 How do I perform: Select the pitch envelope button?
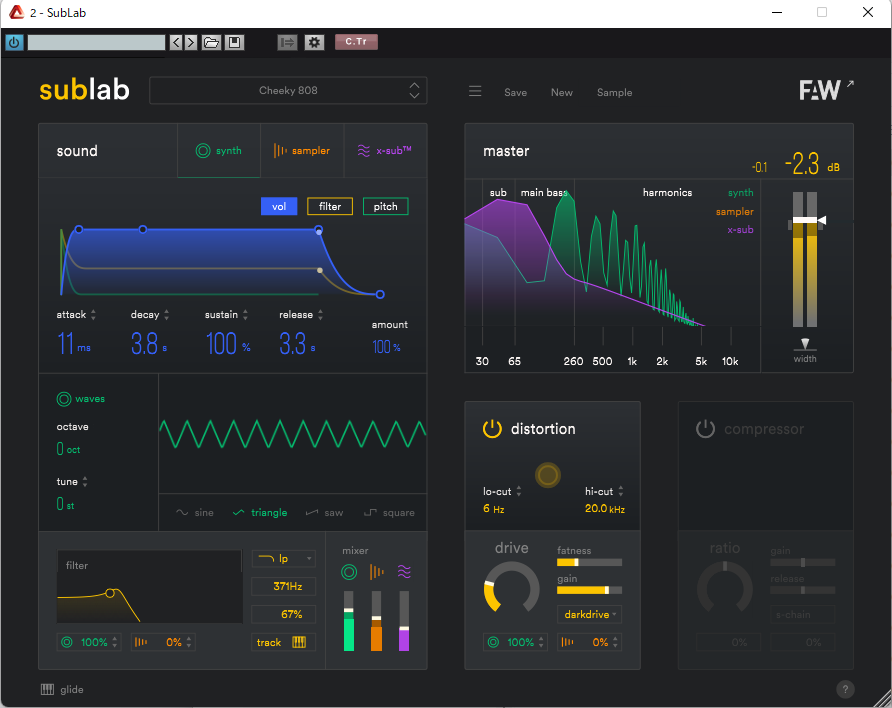[385, 206]
